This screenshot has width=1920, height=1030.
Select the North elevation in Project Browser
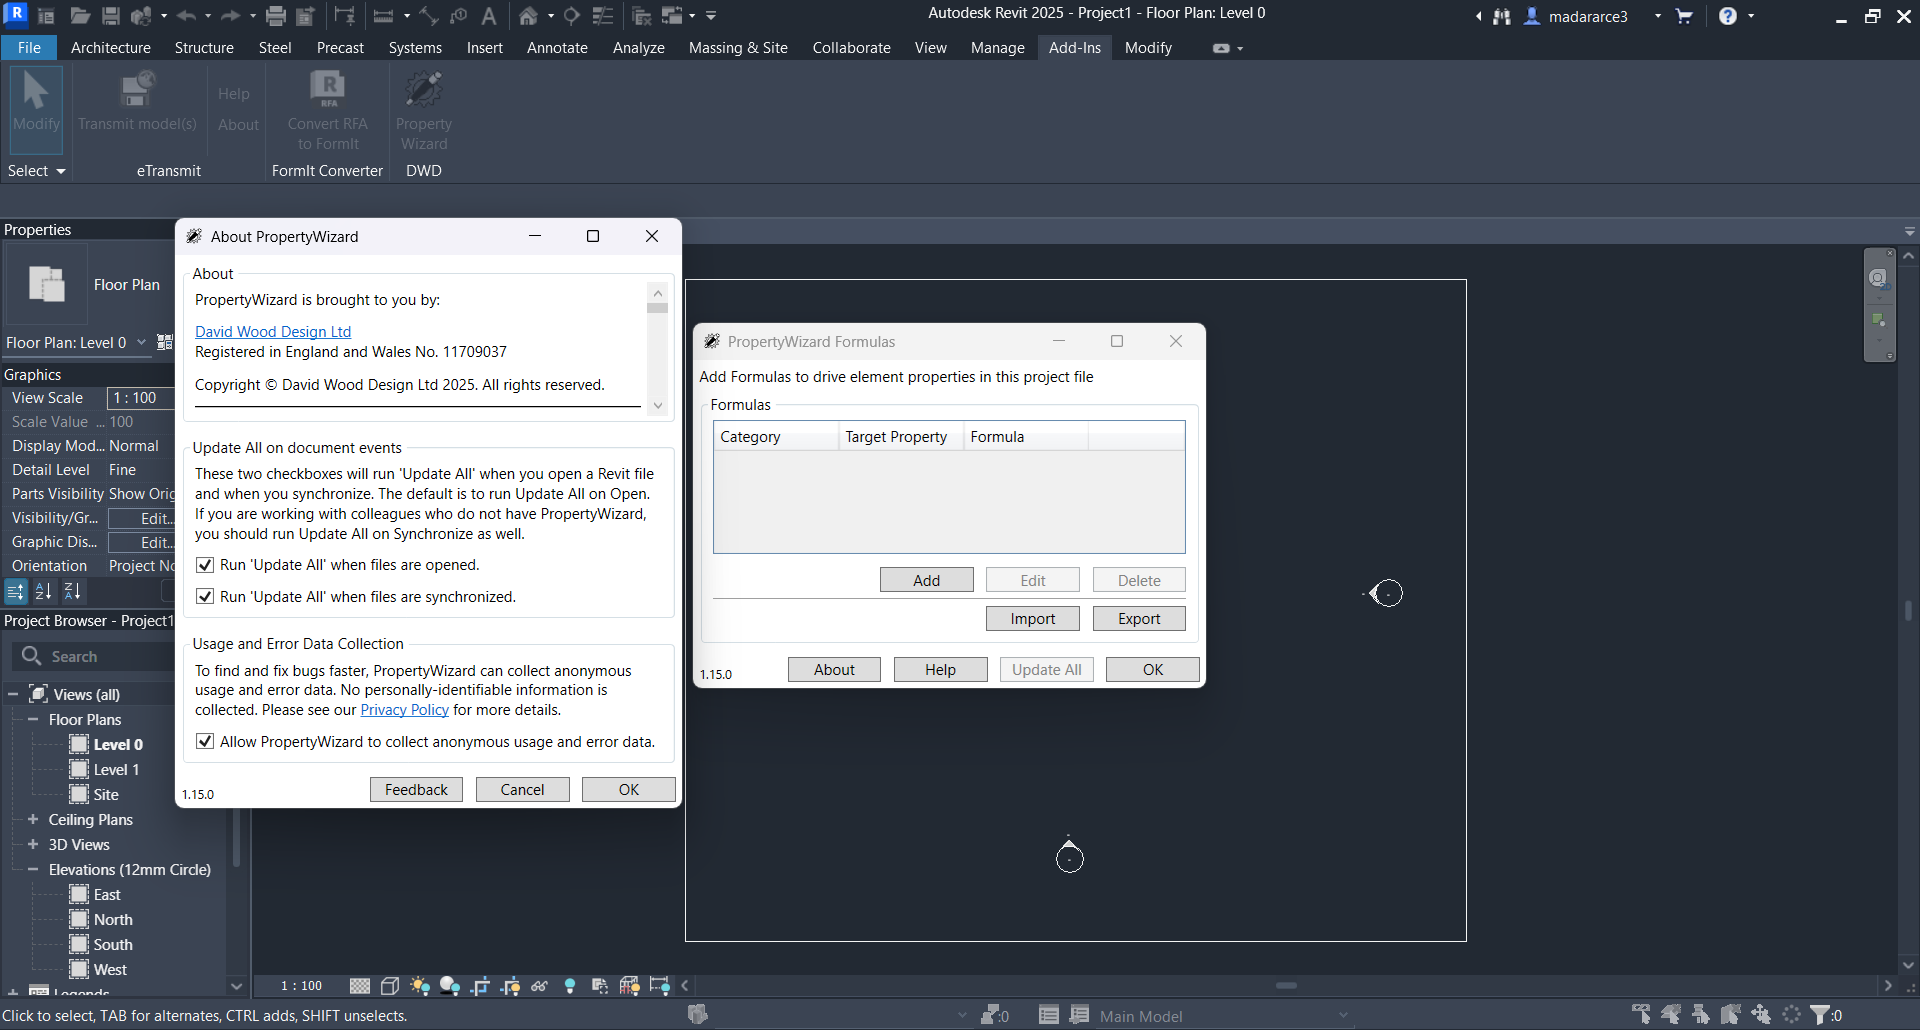coord(113,919)
